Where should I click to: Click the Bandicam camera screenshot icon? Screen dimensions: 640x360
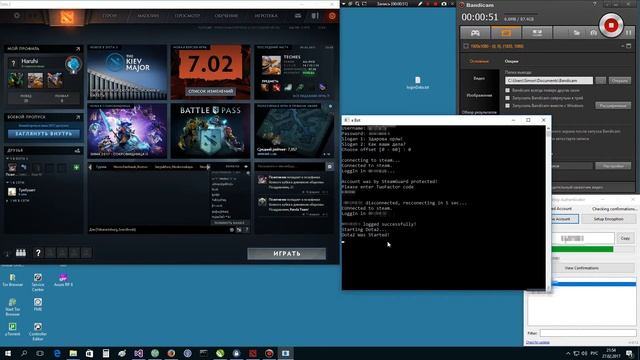click(593, 33)
